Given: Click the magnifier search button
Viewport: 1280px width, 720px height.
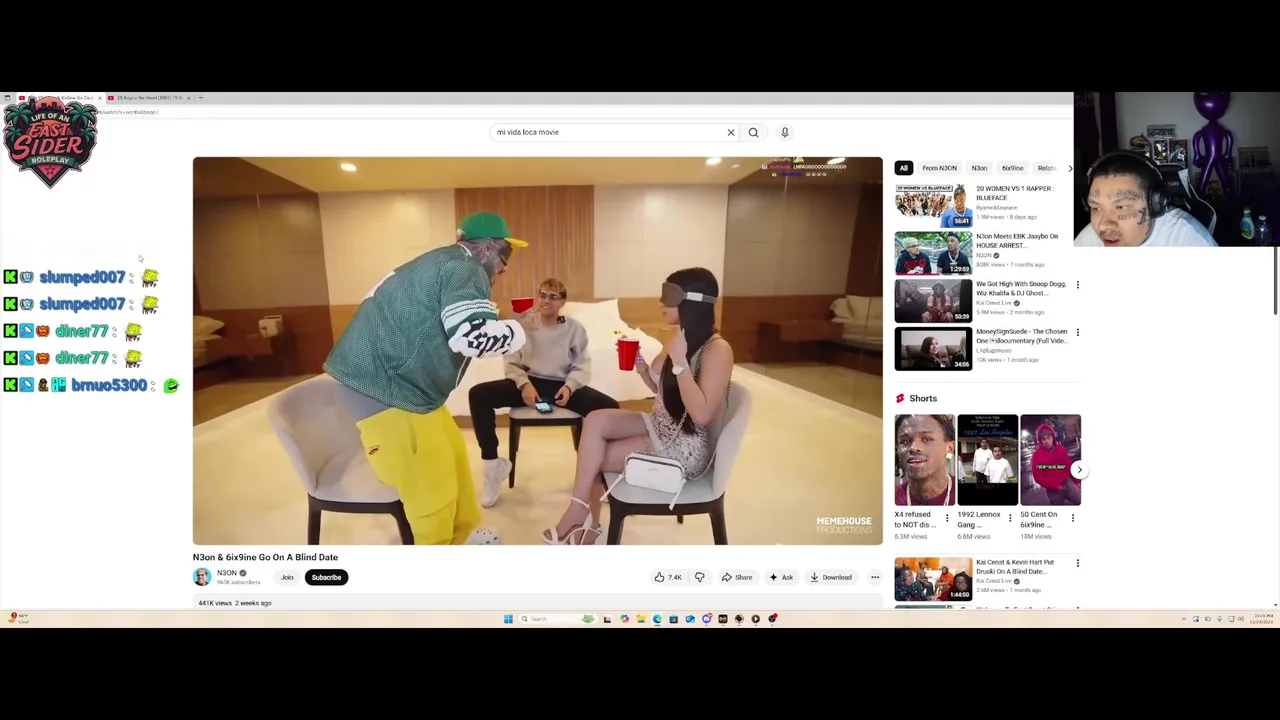Looking at the screenshot, I should point(753,132).
